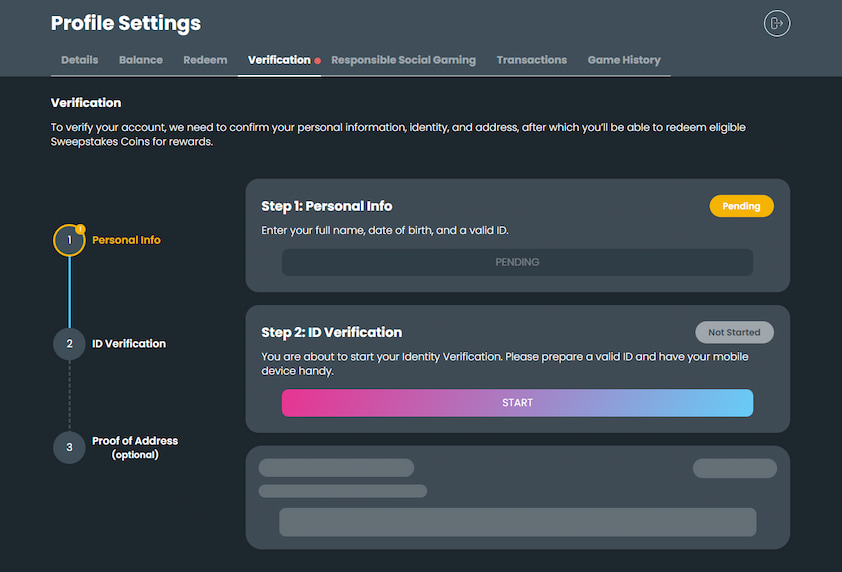The width and height of the screenshot is (842, 572).
Task: Click step 3 circle in the stepper
Action: point(69,447)
